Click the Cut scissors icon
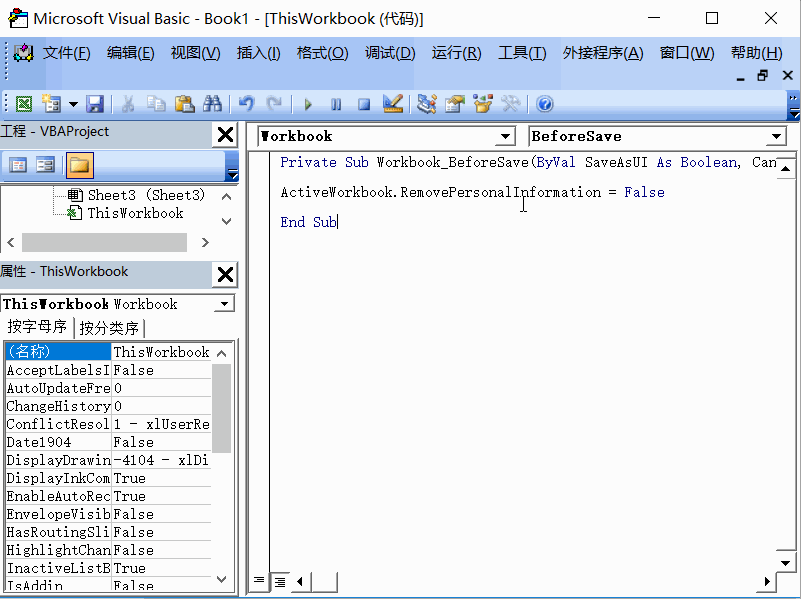 pyautogui.click(x=128, y=104)
